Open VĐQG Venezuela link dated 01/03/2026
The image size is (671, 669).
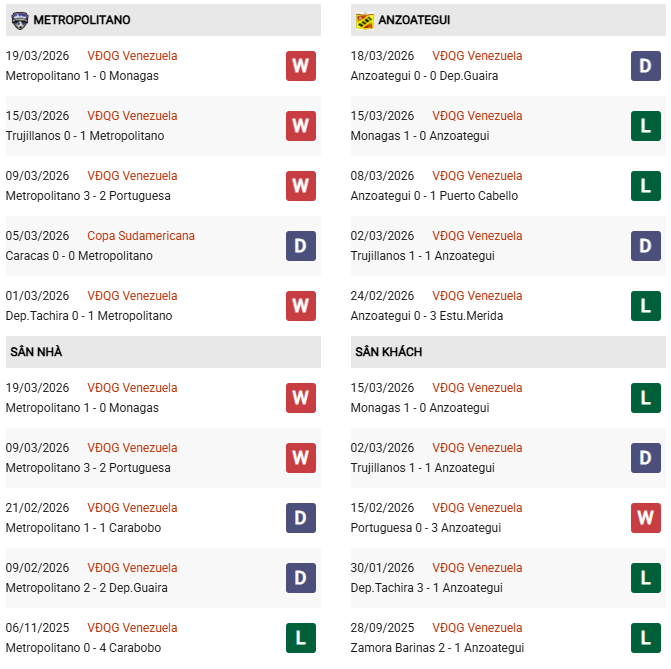tap(132, 296)
